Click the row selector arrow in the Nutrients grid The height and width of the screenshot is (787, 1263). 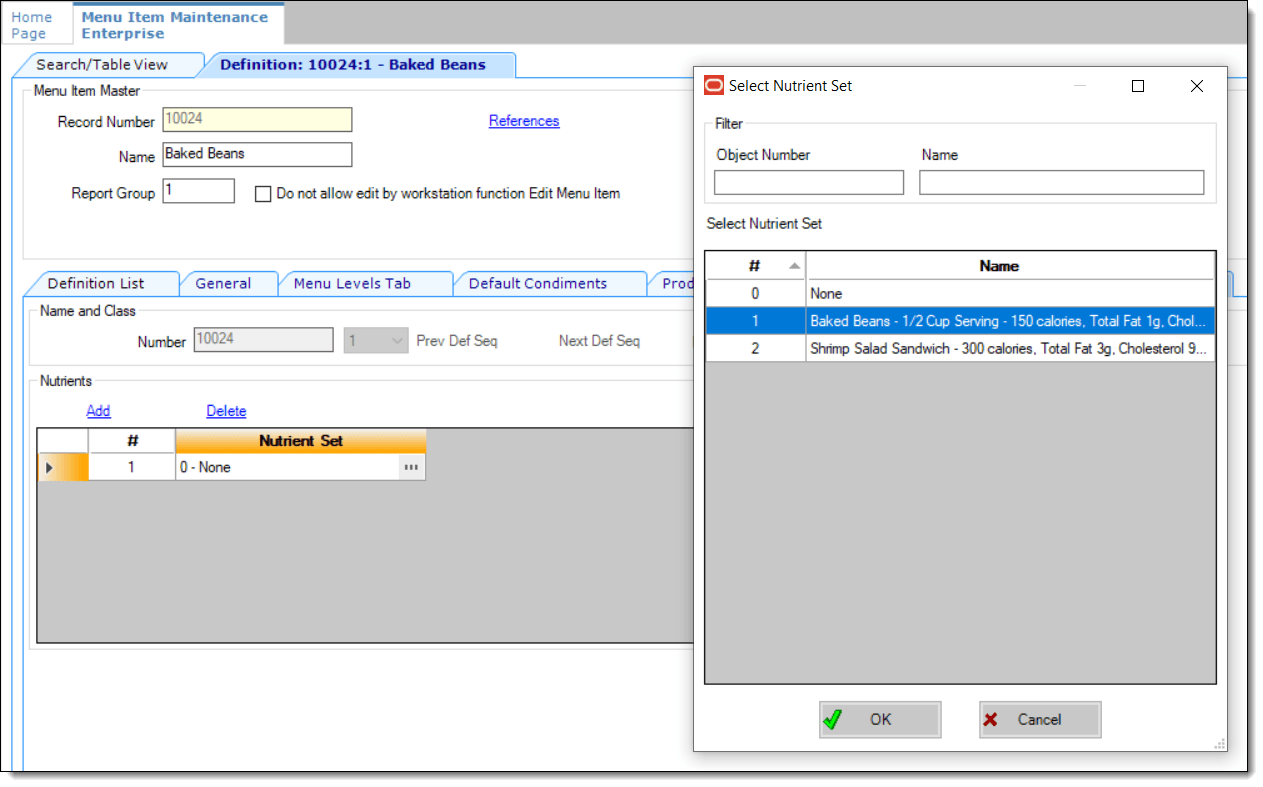coord(48,467)
